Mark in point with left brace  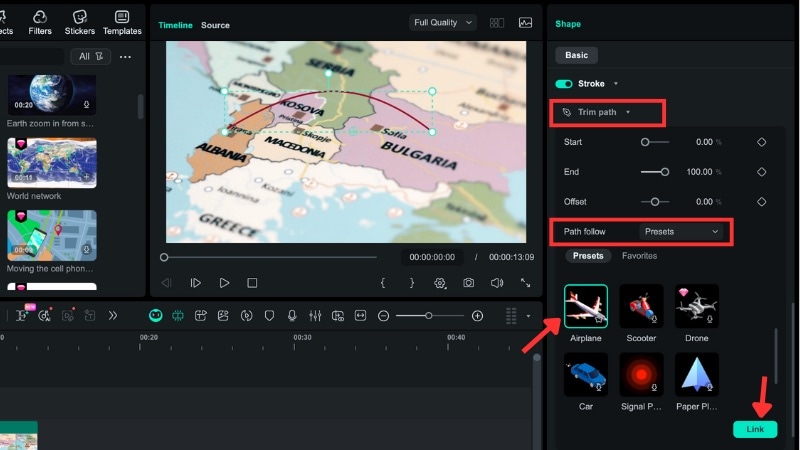tap(383, 283)
